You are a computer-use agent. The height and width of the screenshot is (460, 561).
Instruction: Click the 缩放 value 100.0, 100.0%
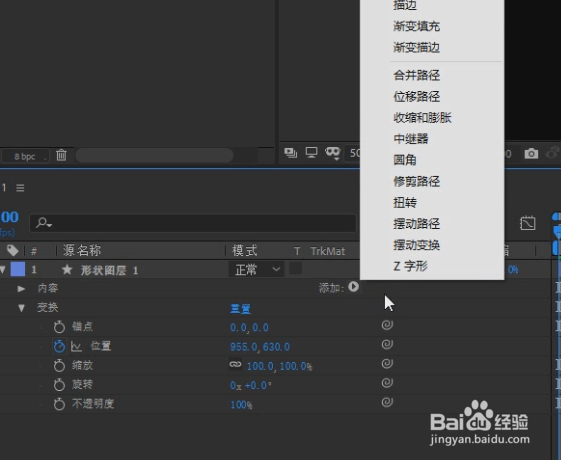(279, 366)
